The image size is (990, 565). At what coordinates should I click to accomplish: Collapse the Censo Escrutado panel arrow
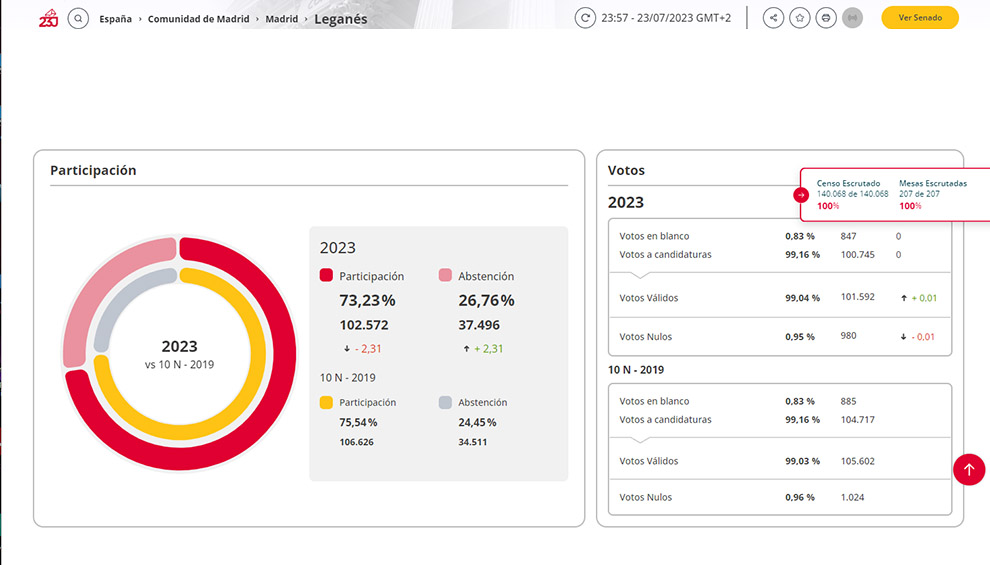pyautogui.click(x=801, y=195)
